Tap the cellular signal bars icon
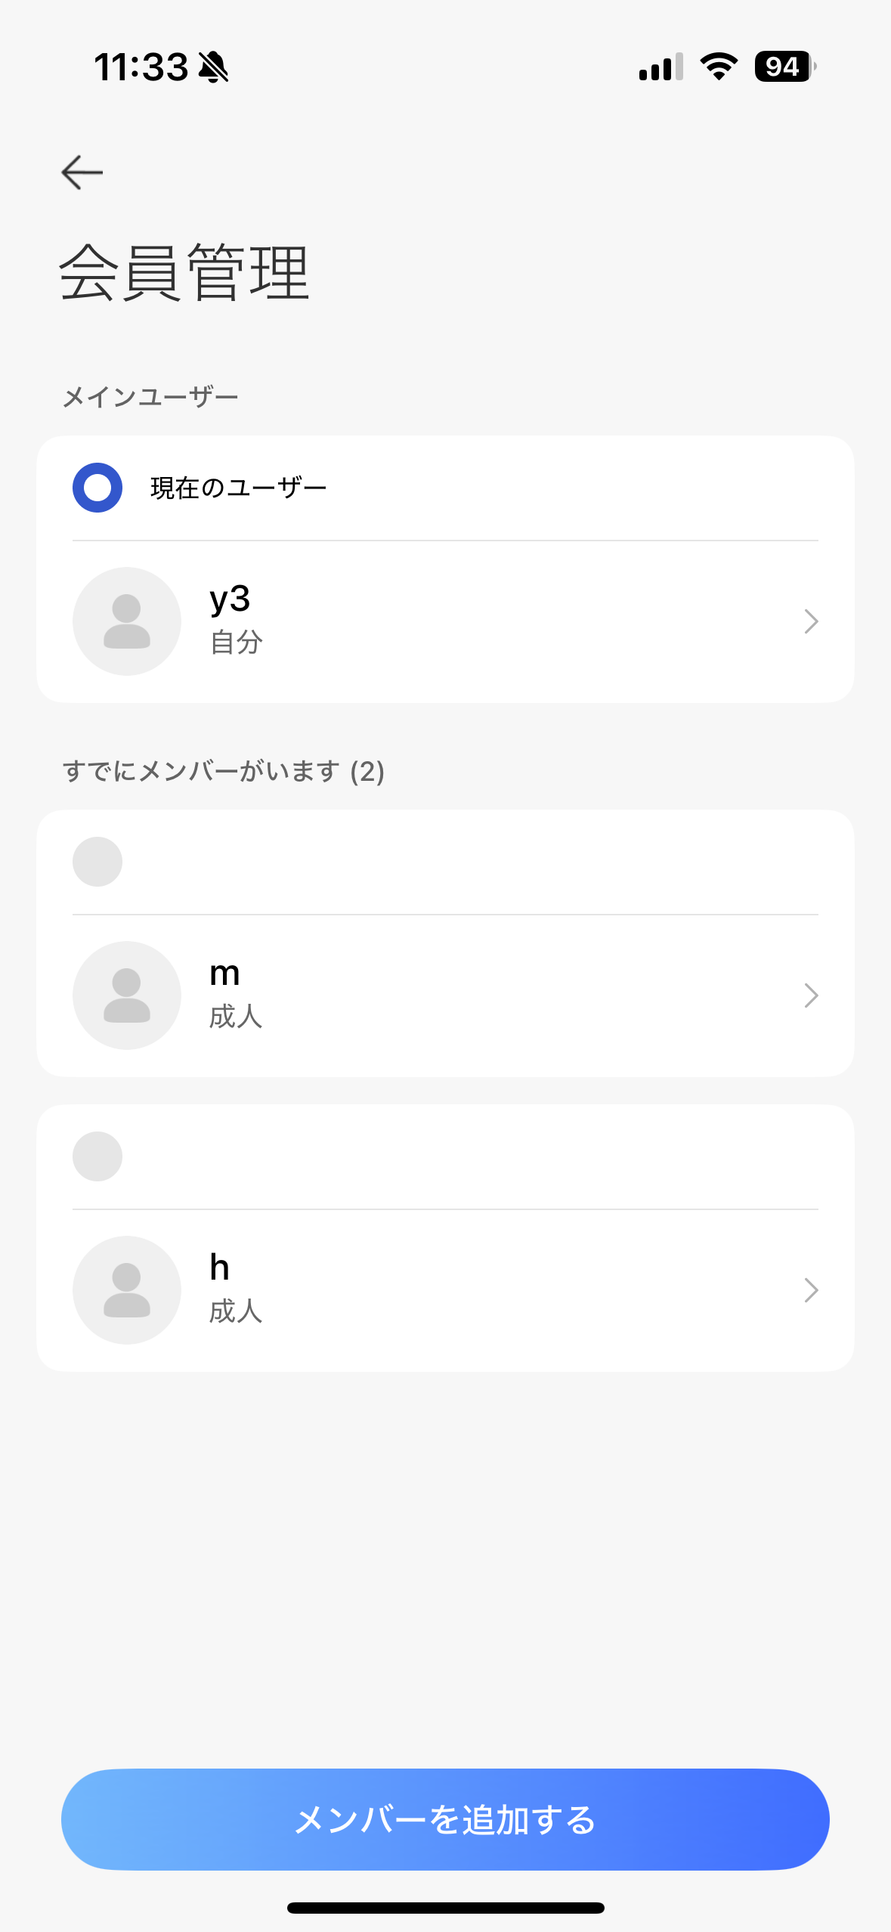 point(660,67)
